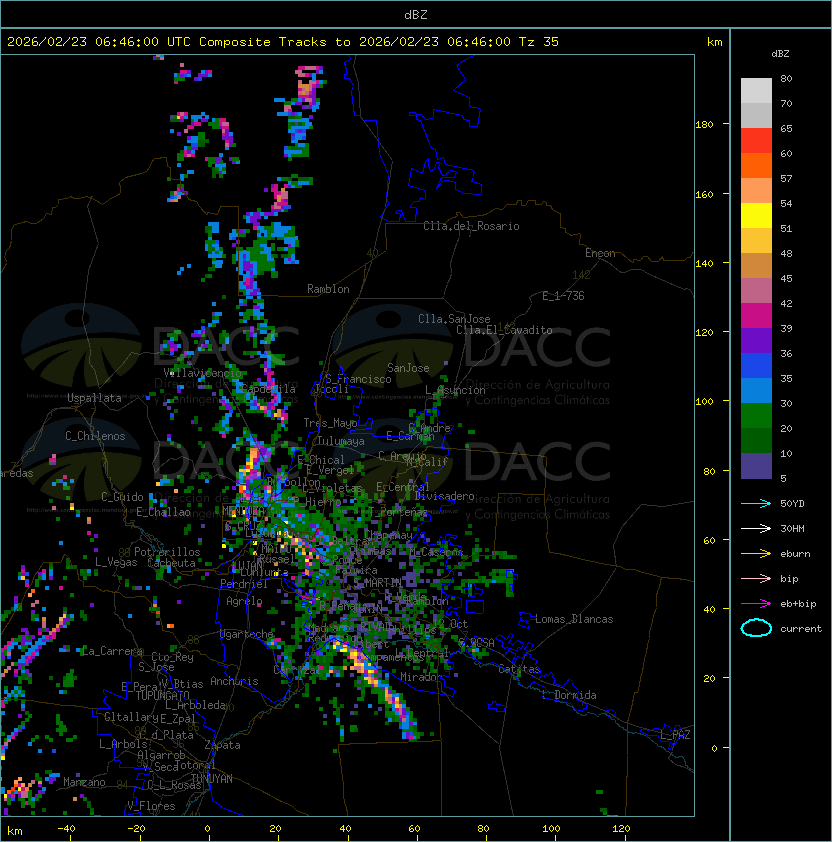Click the 'Clla.del_Rosario' map label
This screenshot has height=842, width=832.
(471, 226)
